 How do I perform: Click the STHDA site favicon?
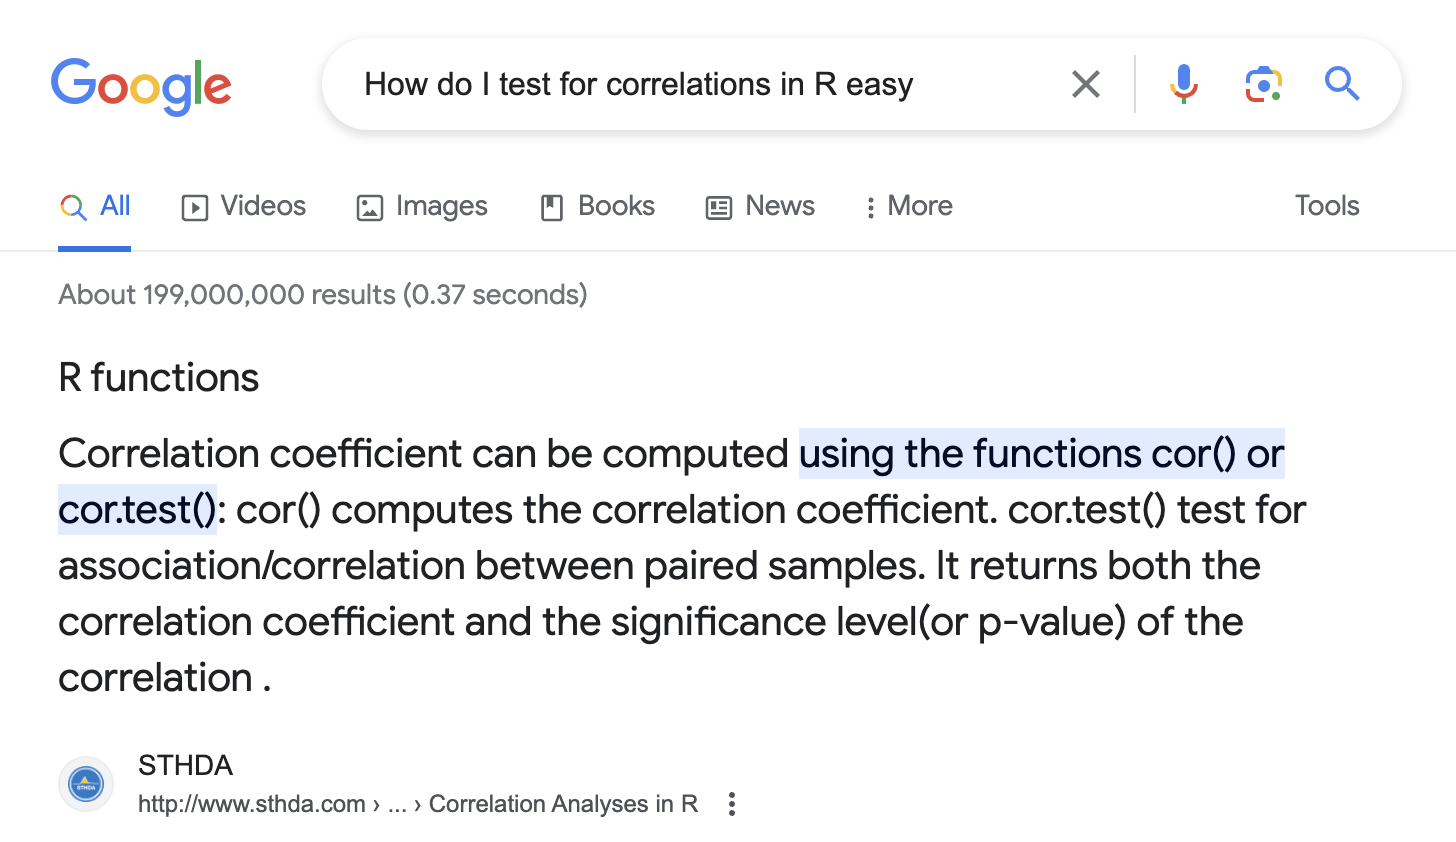86,784
